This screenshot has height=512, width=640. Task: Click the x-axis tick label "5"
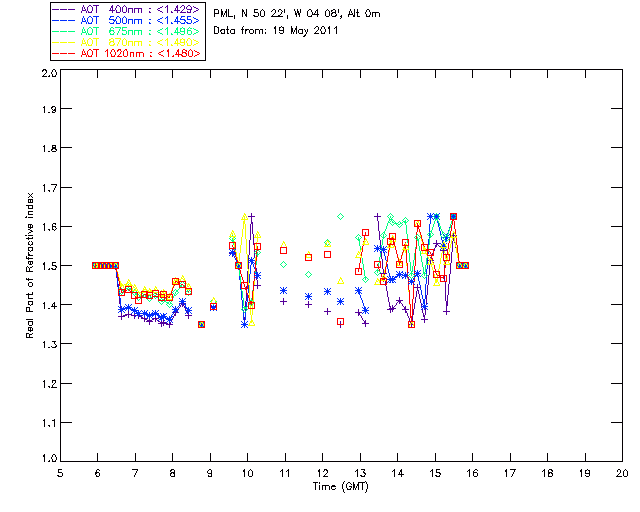[x=60, y=473]
